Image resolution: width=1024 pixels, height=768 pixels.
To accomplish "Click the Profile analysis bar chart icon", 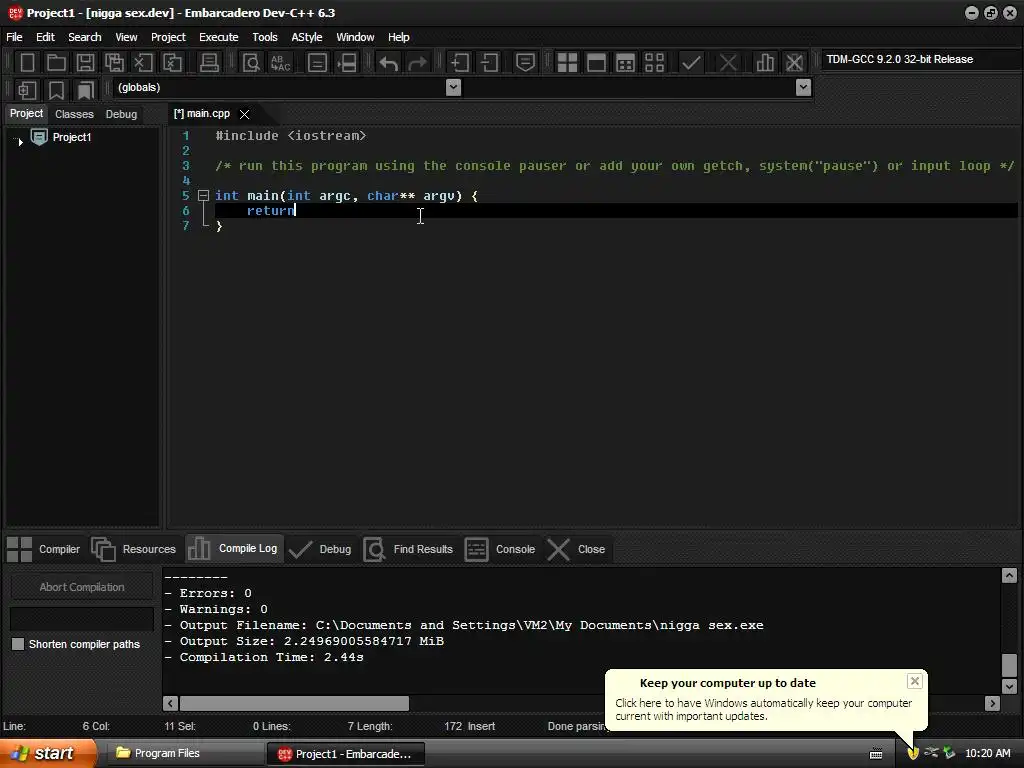I will (765, 63).
